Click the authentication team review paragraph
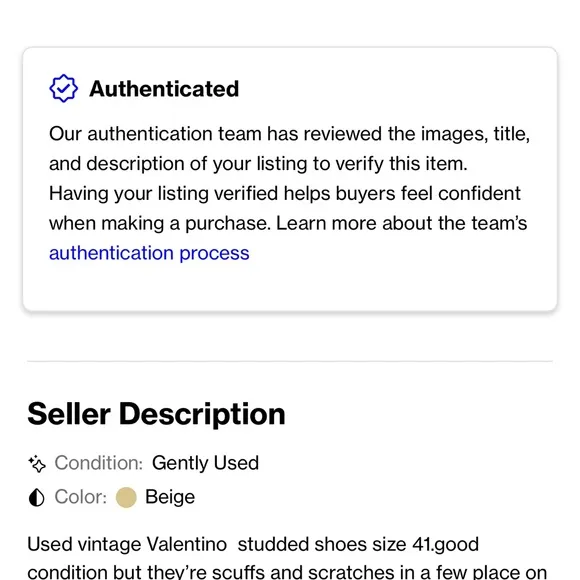580x580 pixels. point(290,149)
